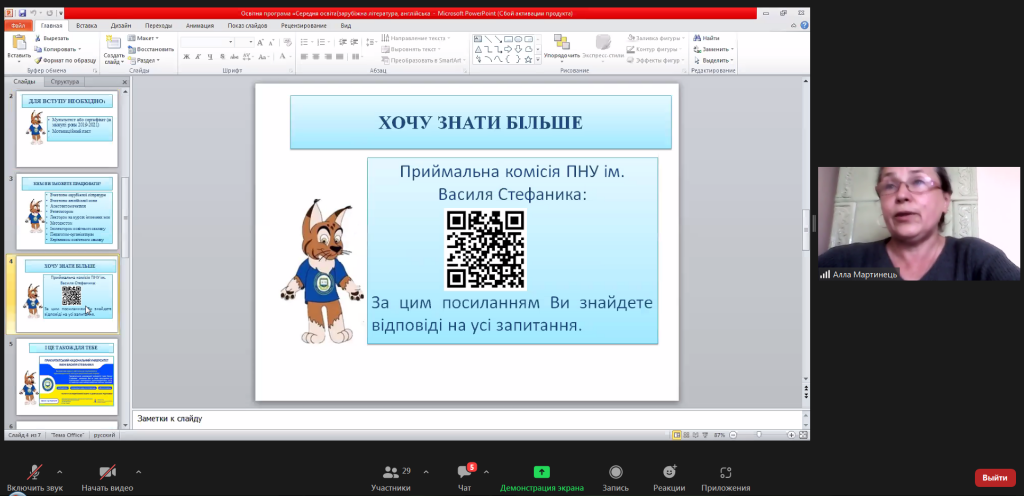1024x496 pixels.
Task: Unmute microphone with Включить звук
Action: coord(35,472)
